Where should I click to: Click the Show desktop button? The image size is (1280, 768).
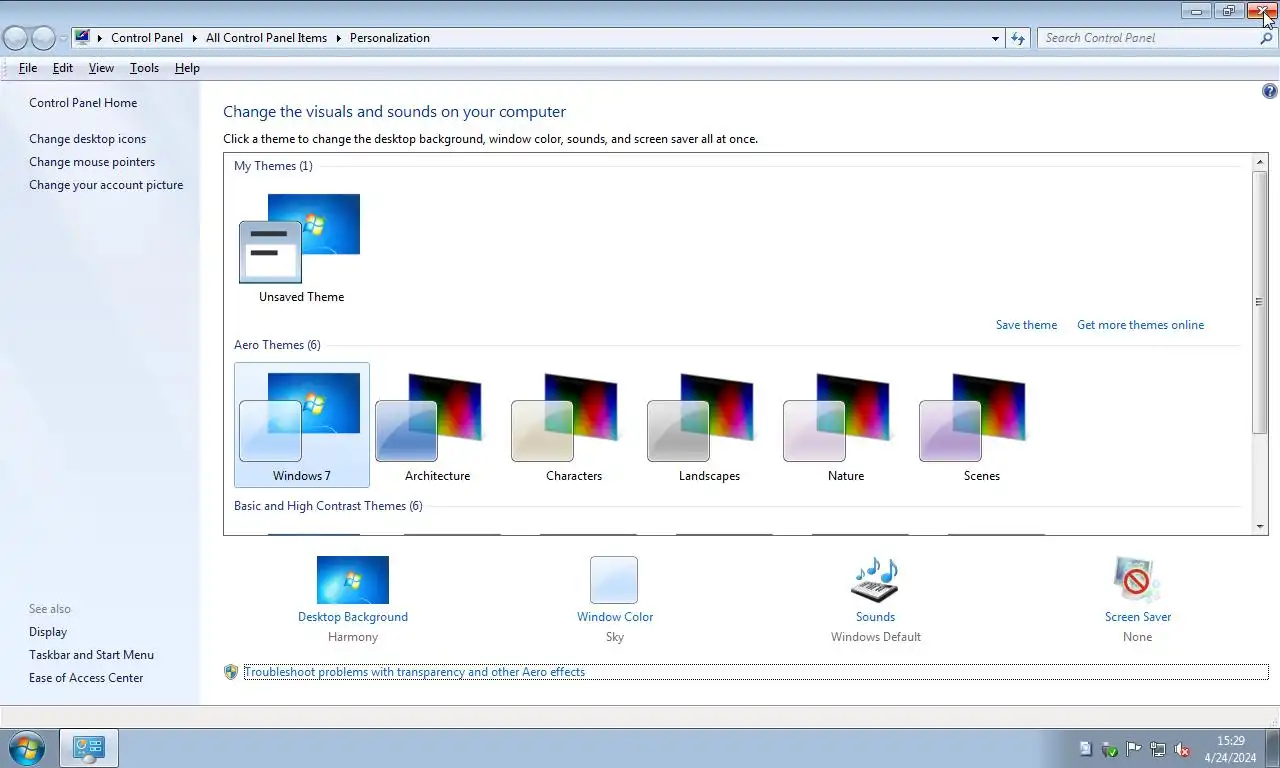[x=1272, y=748]
